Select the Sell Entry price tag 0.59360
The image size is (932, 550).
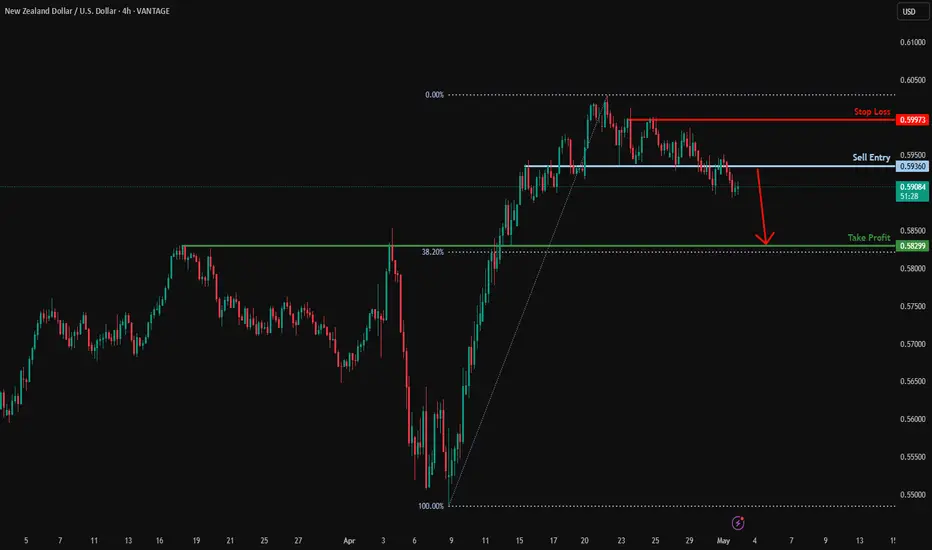(912, 166)
